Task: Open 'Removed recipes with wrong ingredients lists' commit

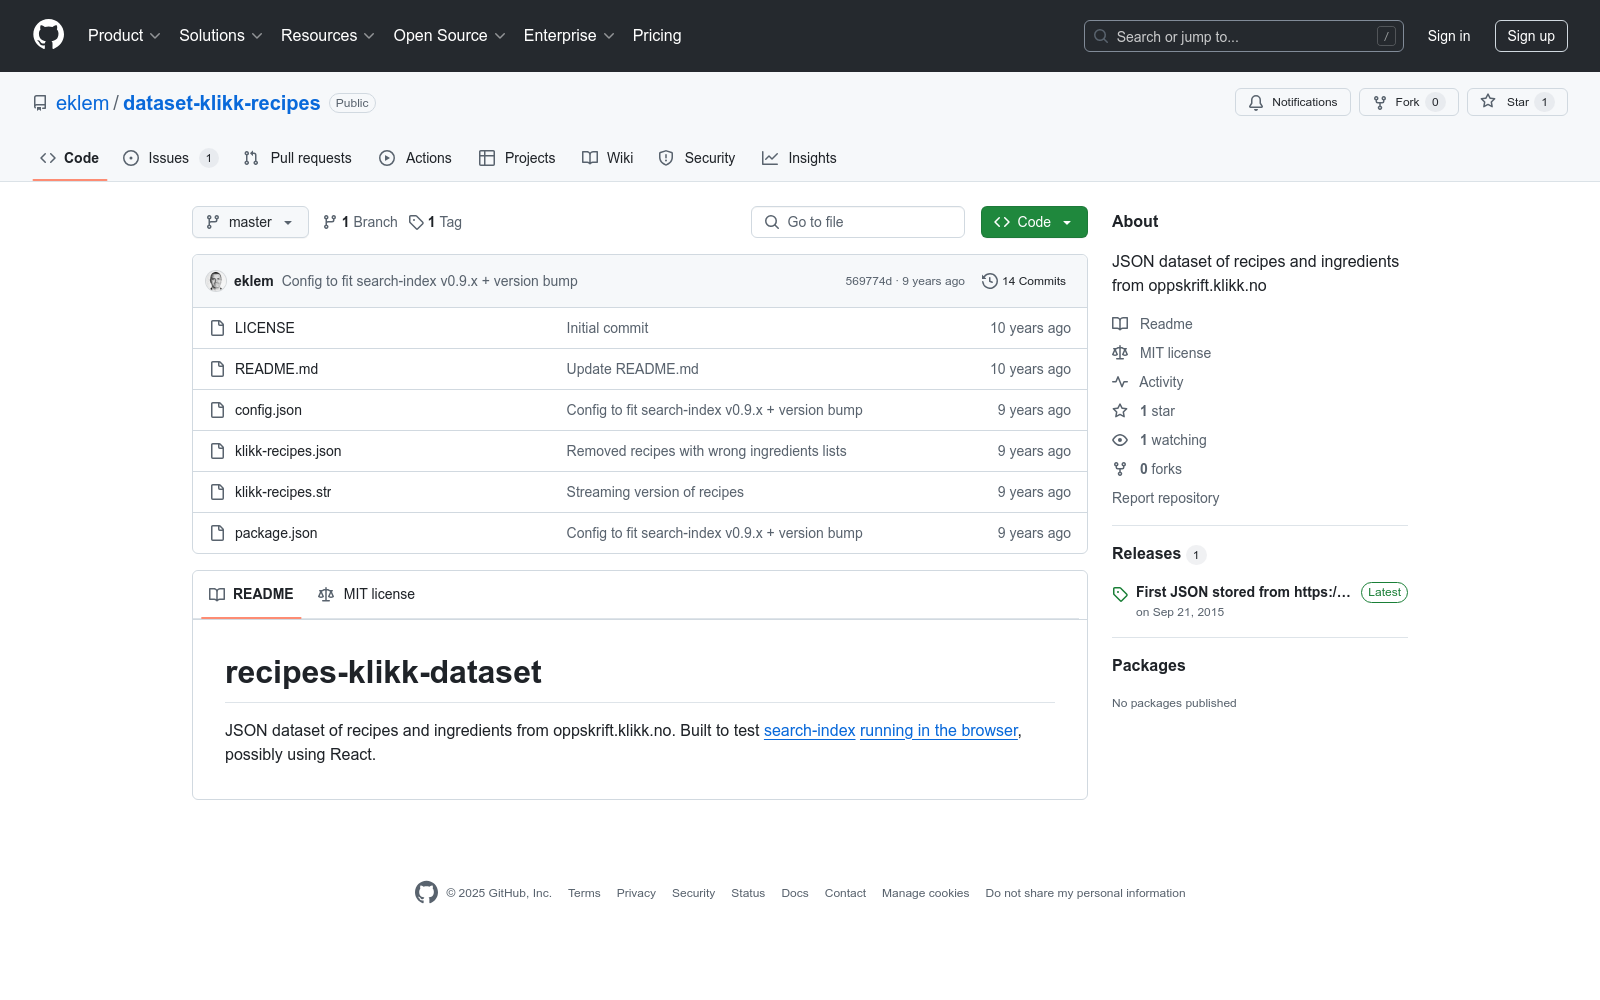Action: (706, 451)
